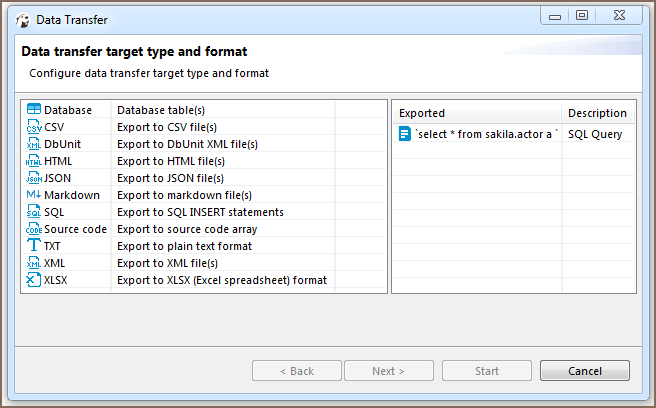Maximize the Data Transfer window
Screen dimensions: 656x408
[581, 16]
